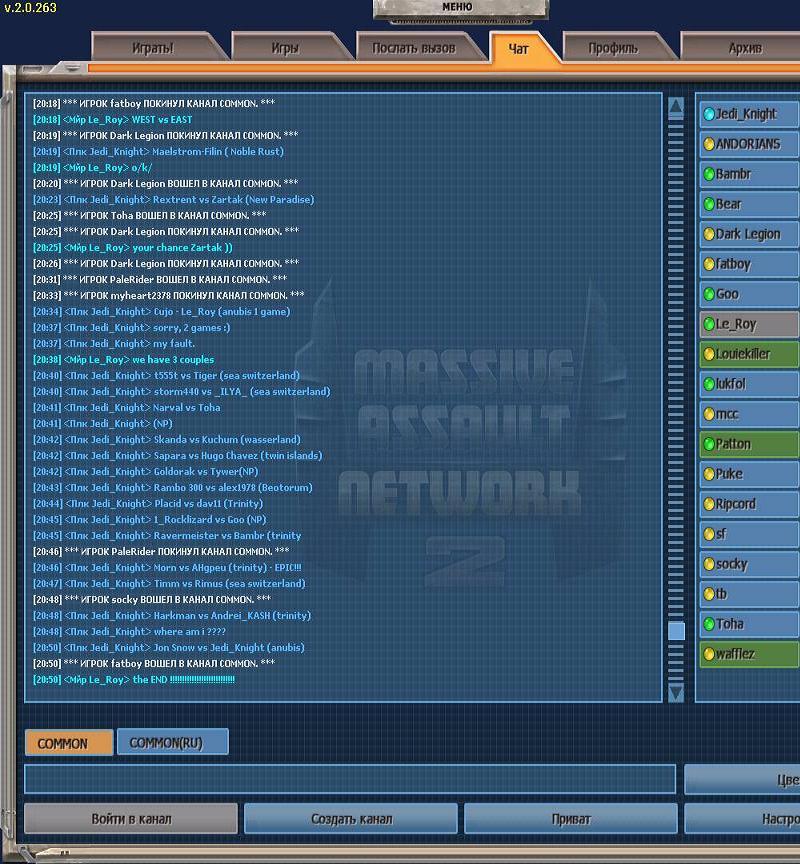Open the МЕНЮ button at top
This screenshot has height=864, width=800.
tap(460, 9)
